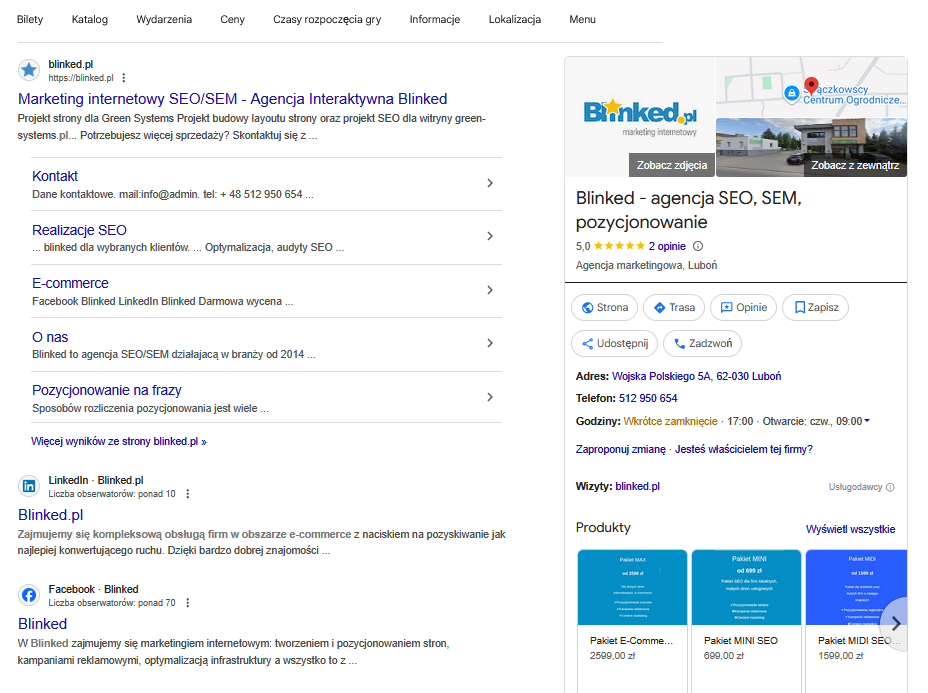Open options menu for the LinkedIn result

click(x=187, y=494)
